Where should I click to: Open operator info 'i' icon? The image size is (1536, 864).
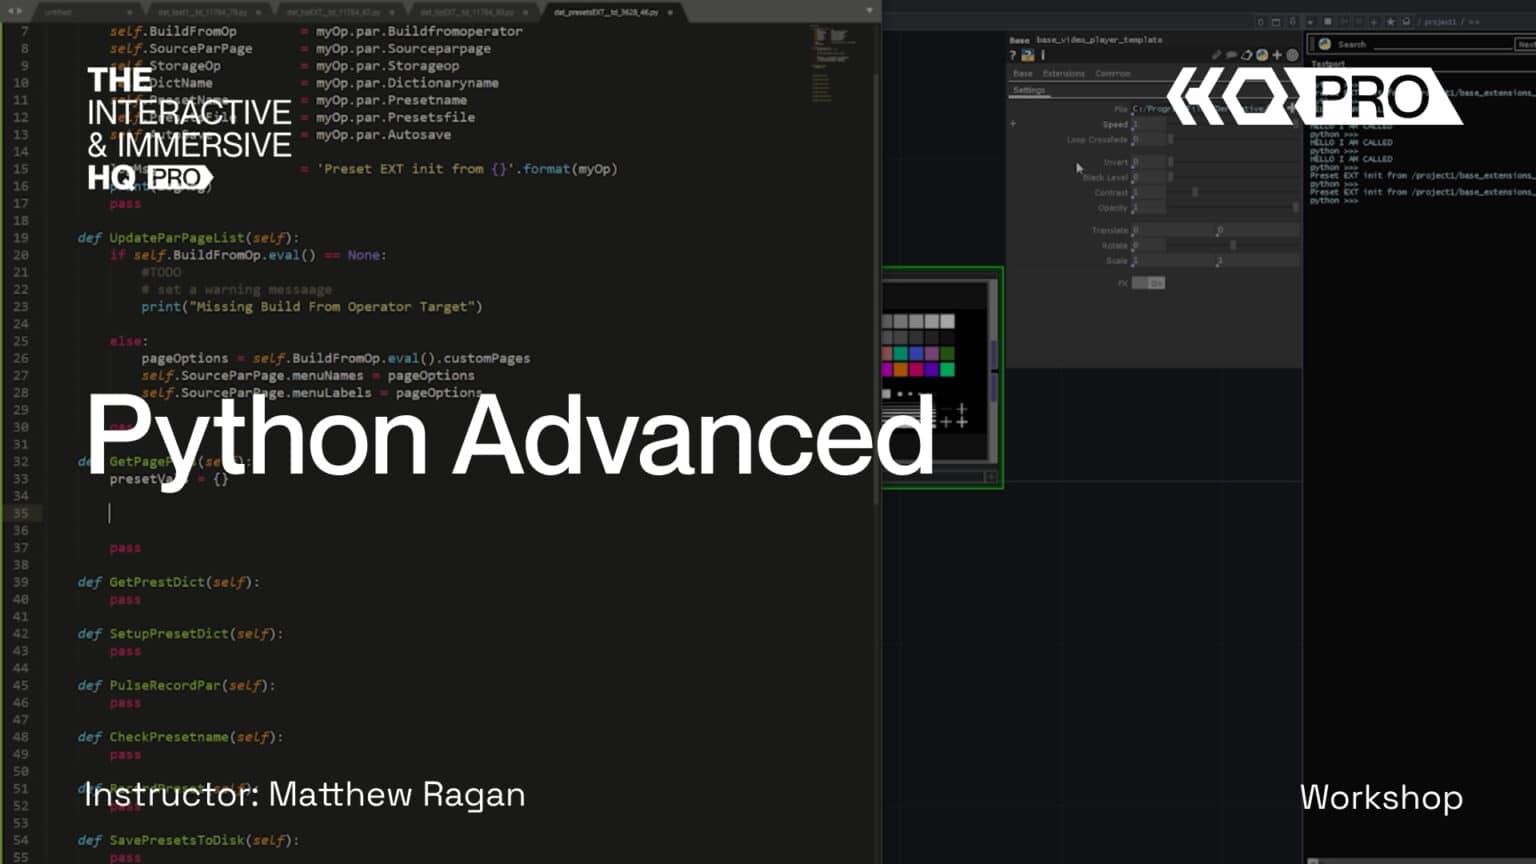[1043, 55]
